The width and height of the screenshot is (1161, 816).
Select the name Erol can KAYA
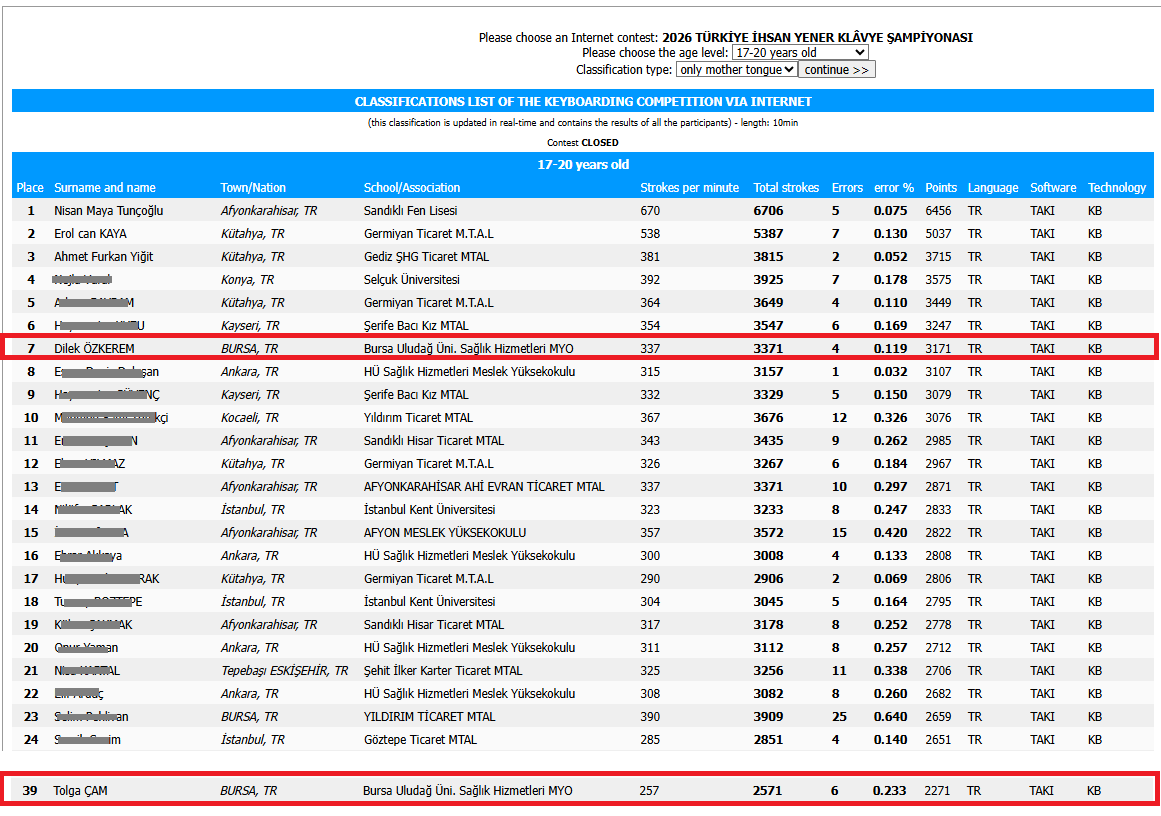coord(90,234)
